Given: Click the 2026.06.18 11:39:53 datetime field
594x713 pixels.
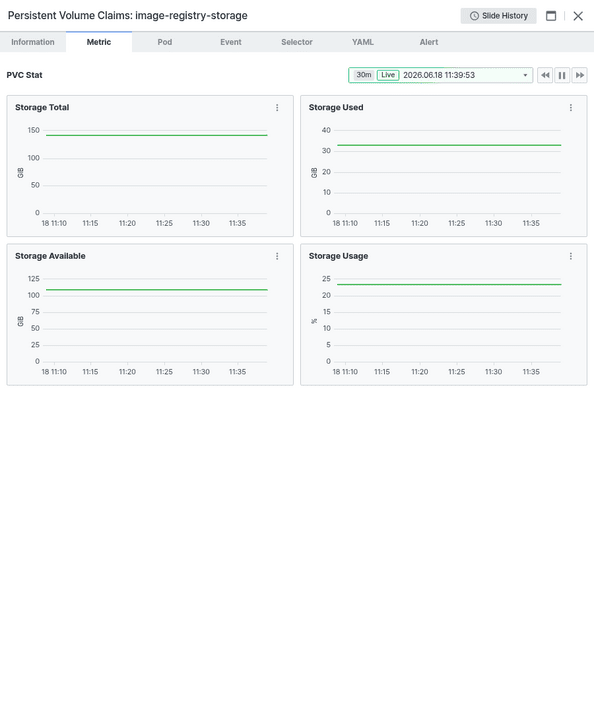Looking at the screenshot, I should 439,75.
